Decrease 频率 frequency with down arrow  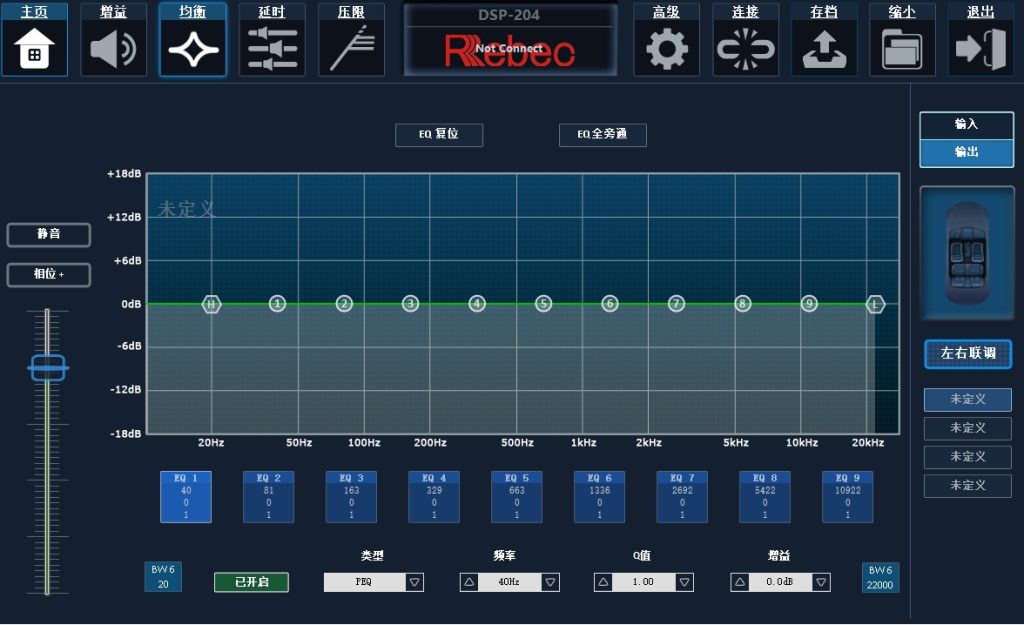551,582
